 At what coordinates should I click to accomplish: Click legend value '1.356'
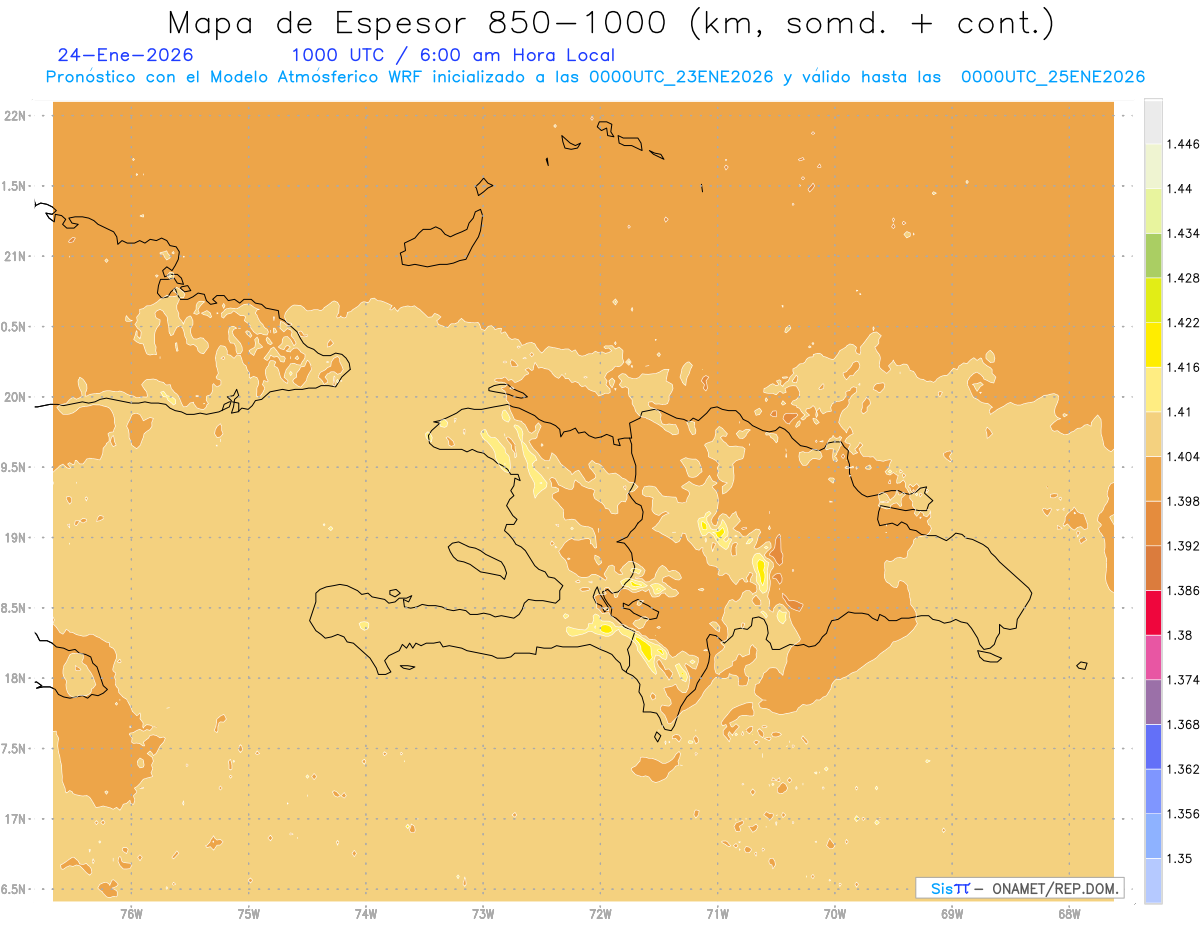[1185, 814]
